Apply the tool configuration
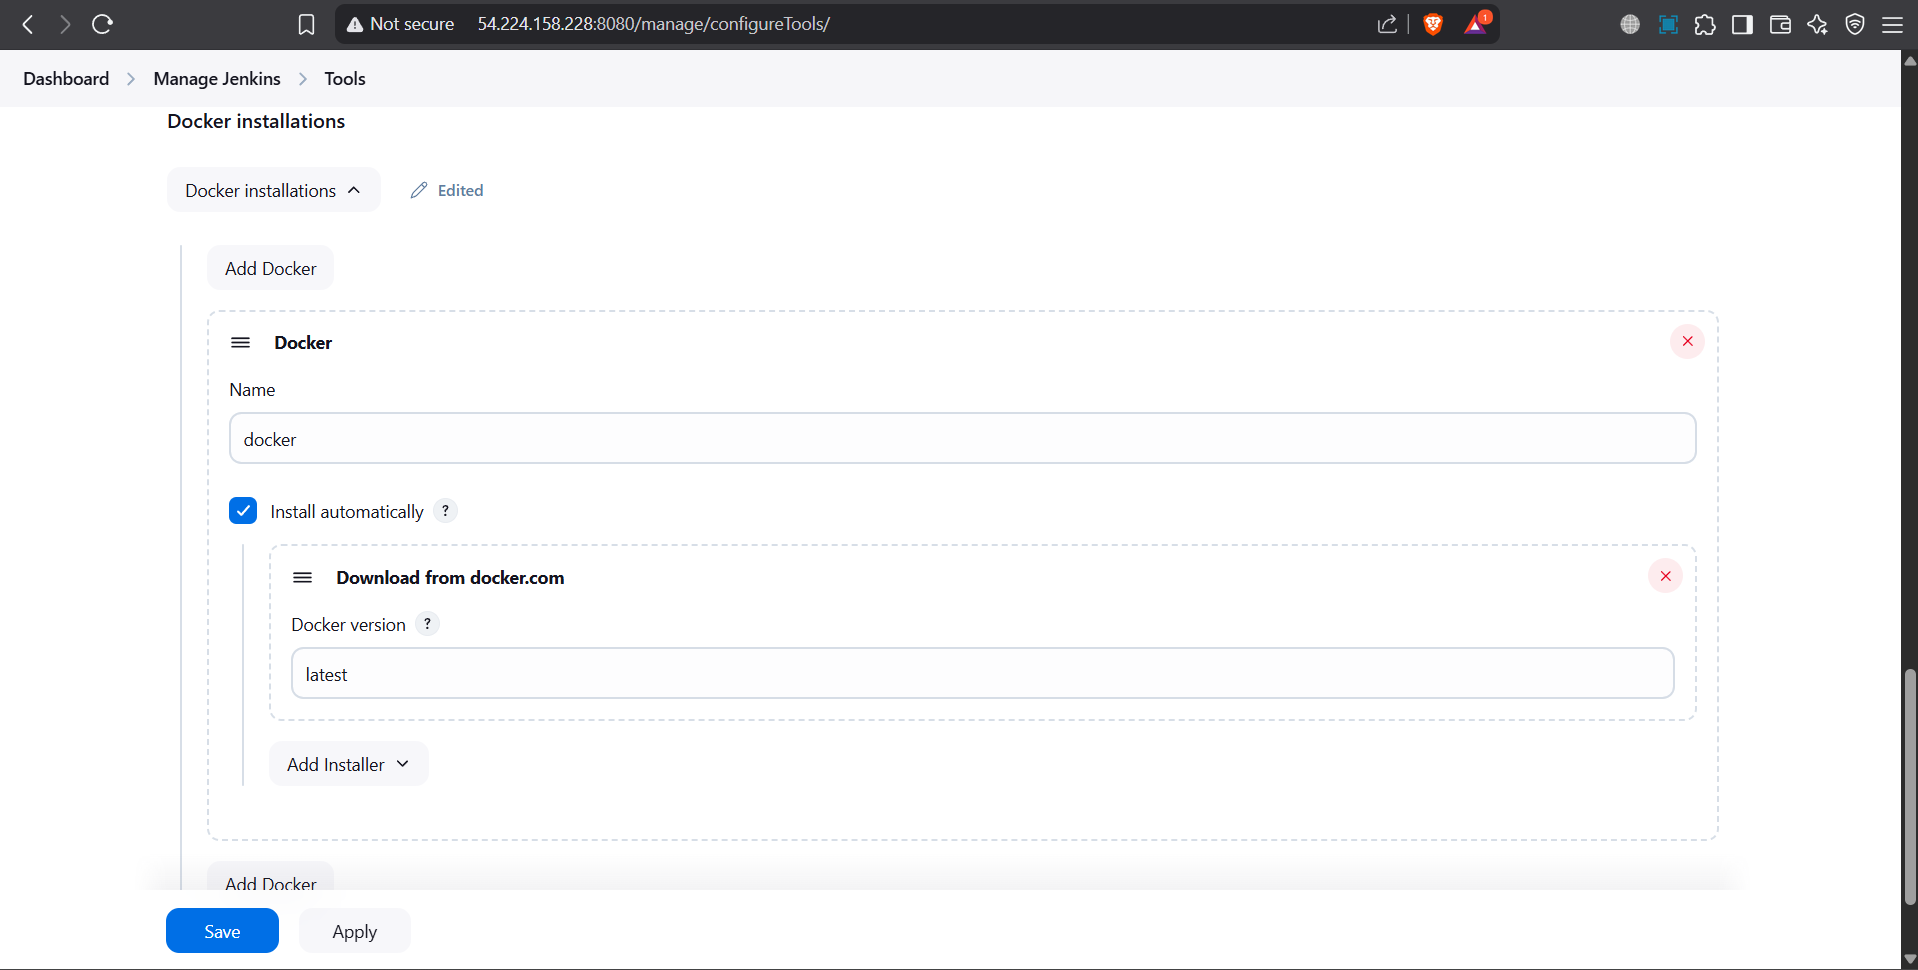The image size is (1918, 970). coord(354,931)
